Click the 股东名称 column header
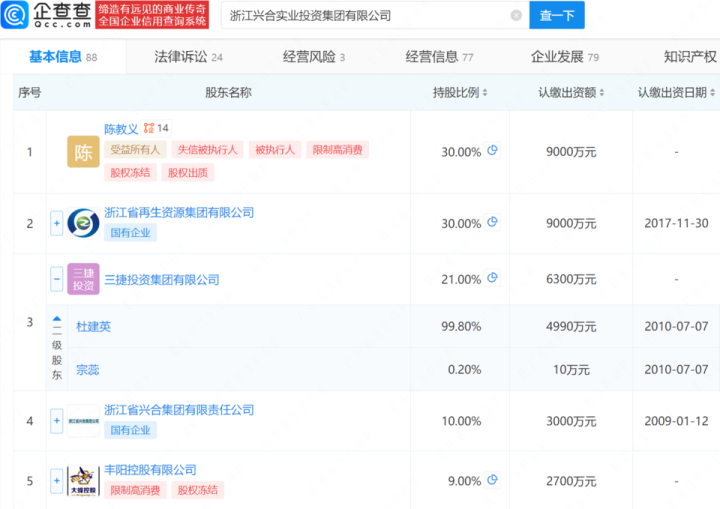The width and height of the screenshot is (720, 509). pyautogui.click(x=228, y=92)
